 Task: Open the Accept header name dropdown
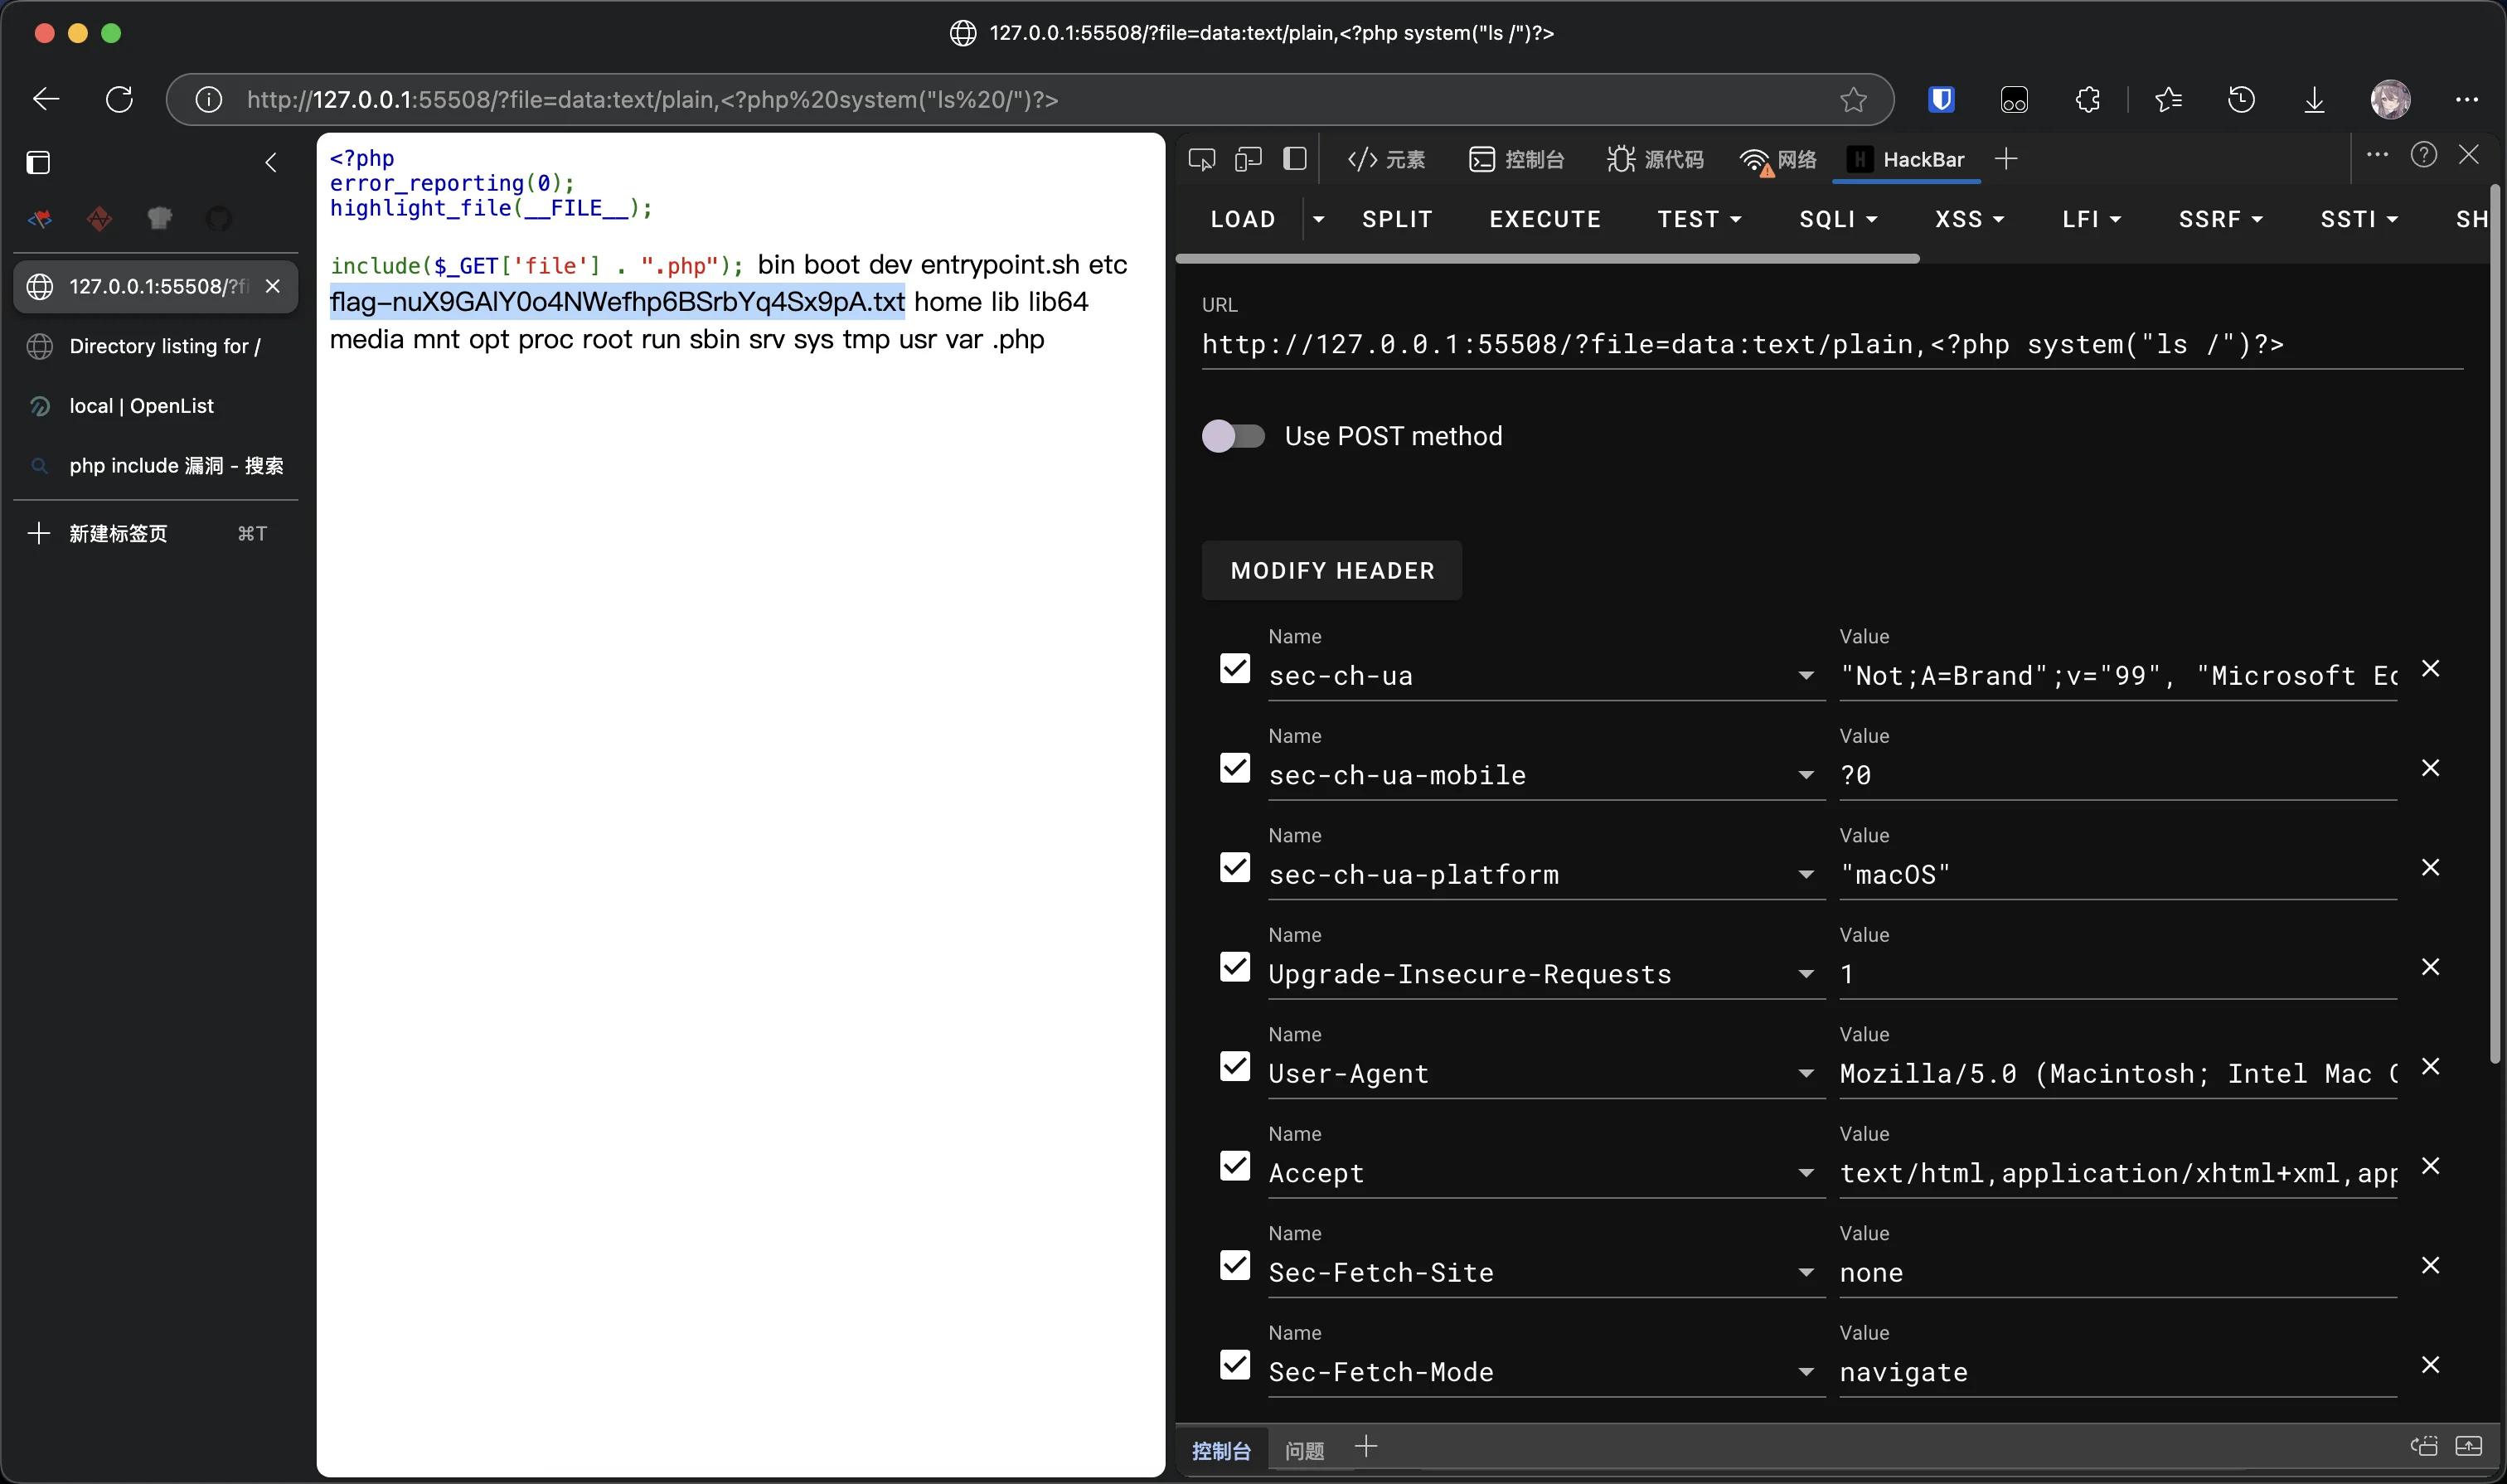pyautogui.click(x=1806, y=1173)
